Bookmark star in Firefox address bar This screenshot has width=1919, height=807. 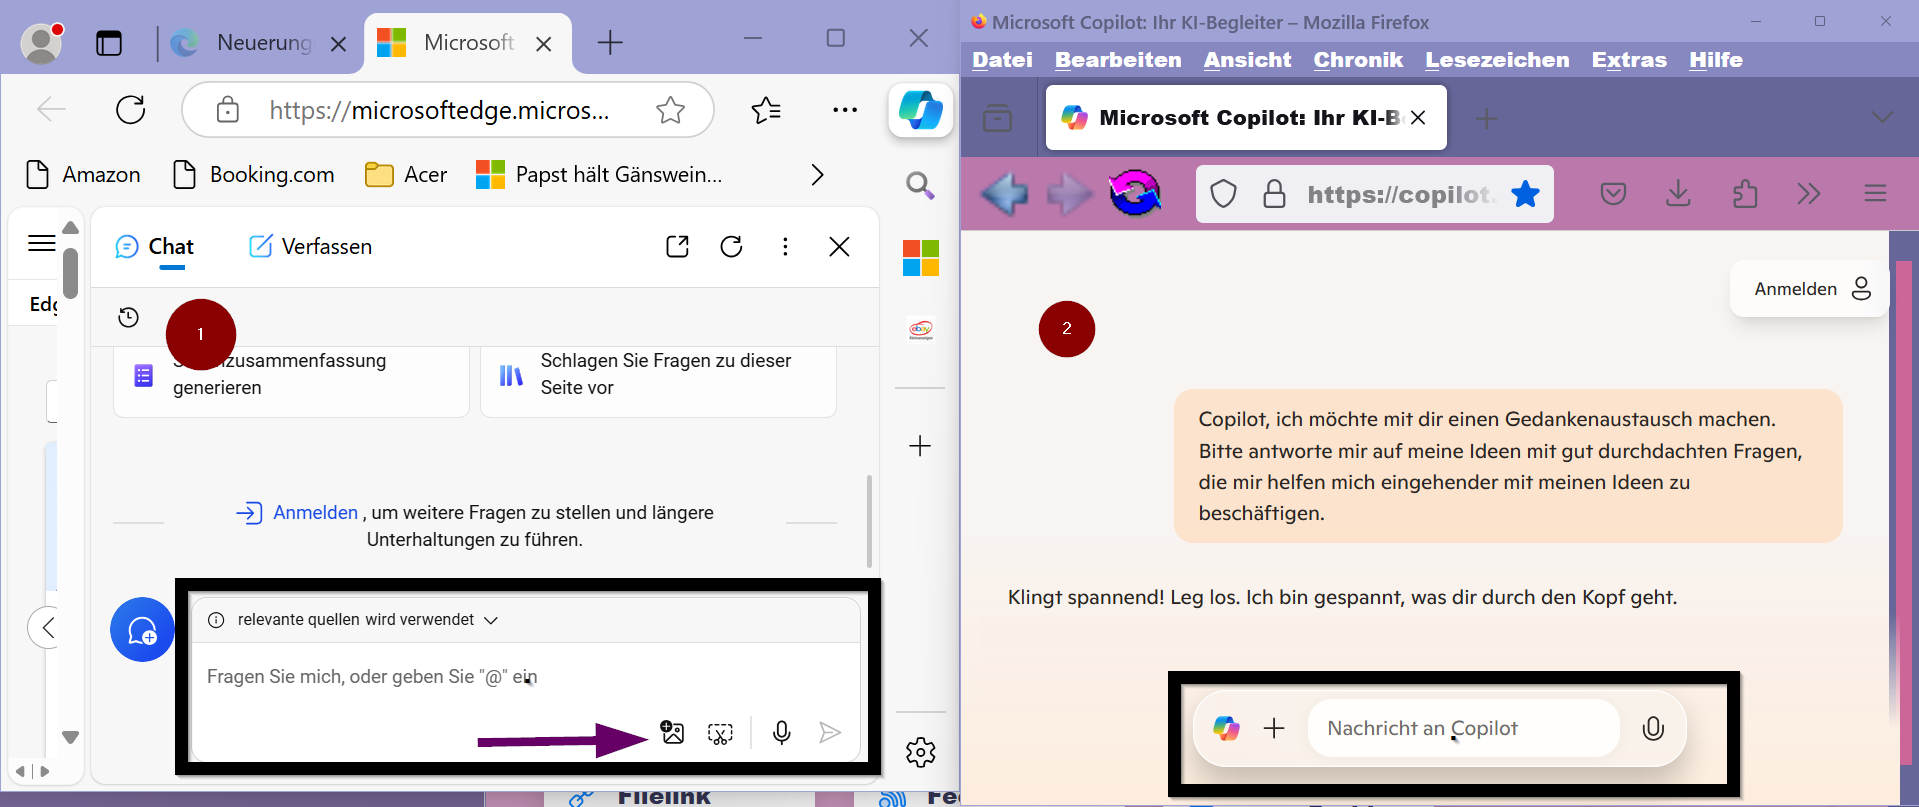[x=1525, y=194]
